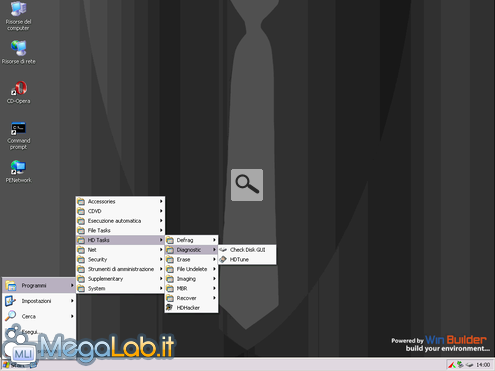Screen dimensions: 495x371
Task: Click the magnifier zoom overlay icon
Action: [x=247, y=185]
